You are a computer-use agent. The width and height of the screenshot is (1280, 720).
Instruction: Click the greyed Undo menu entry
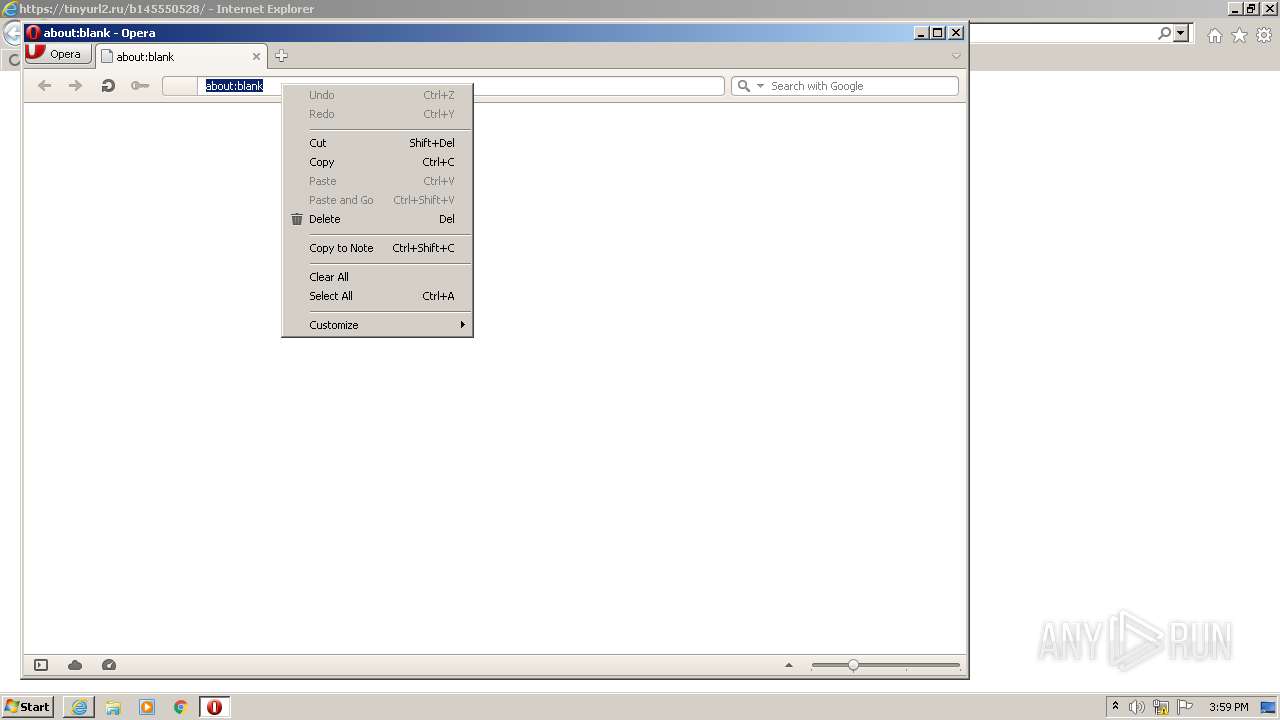coord(377,95)
